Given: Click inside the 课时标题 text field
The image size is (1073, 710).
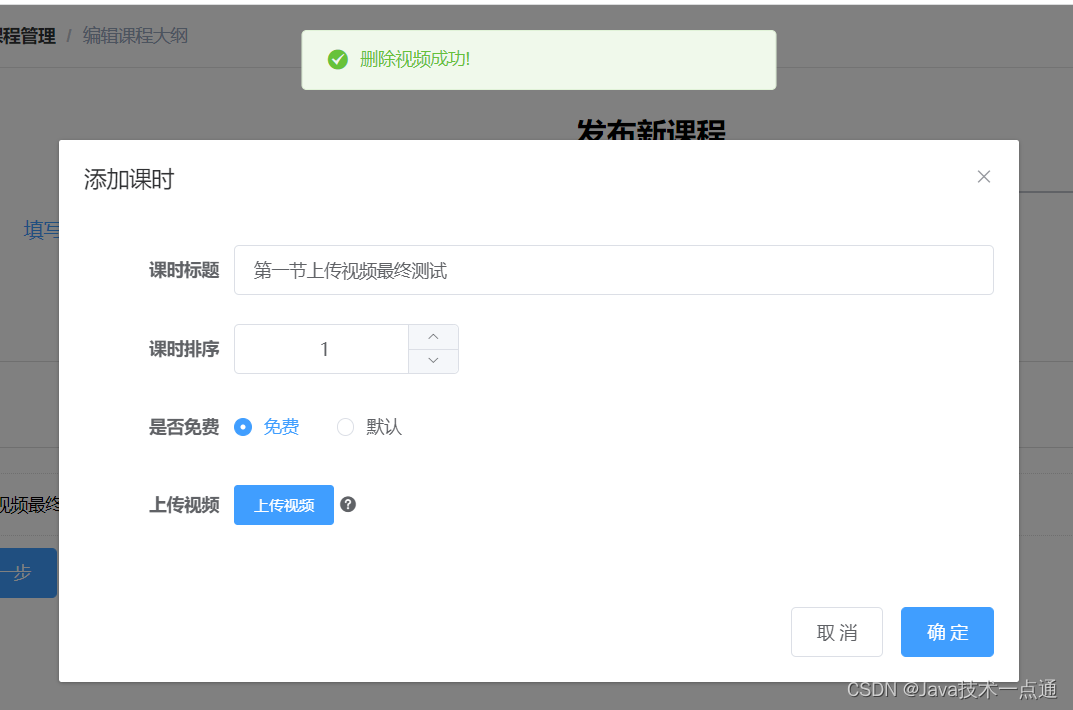Looking at the screenshot, I should 613,270.
